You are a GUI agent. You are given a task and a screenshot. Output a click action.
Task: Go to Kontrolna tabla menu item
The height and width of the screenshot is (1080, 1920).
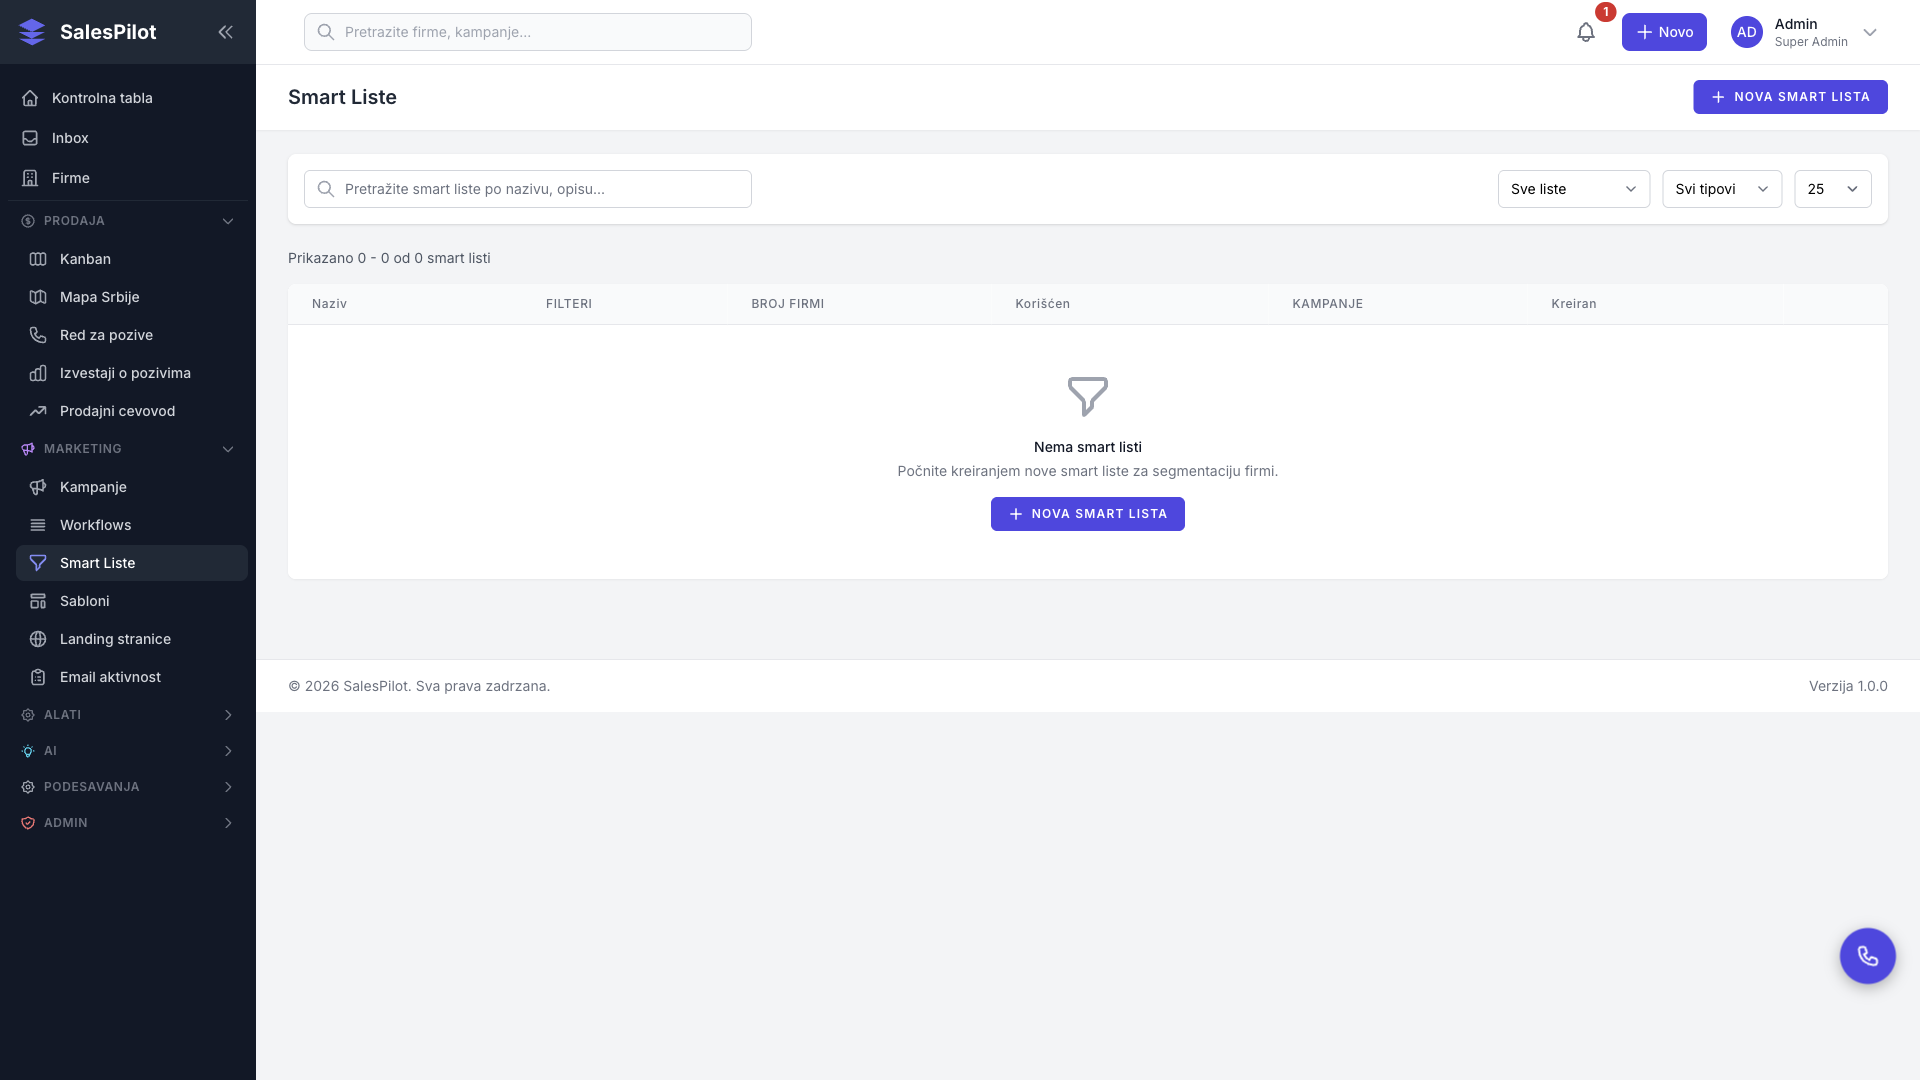102,98
